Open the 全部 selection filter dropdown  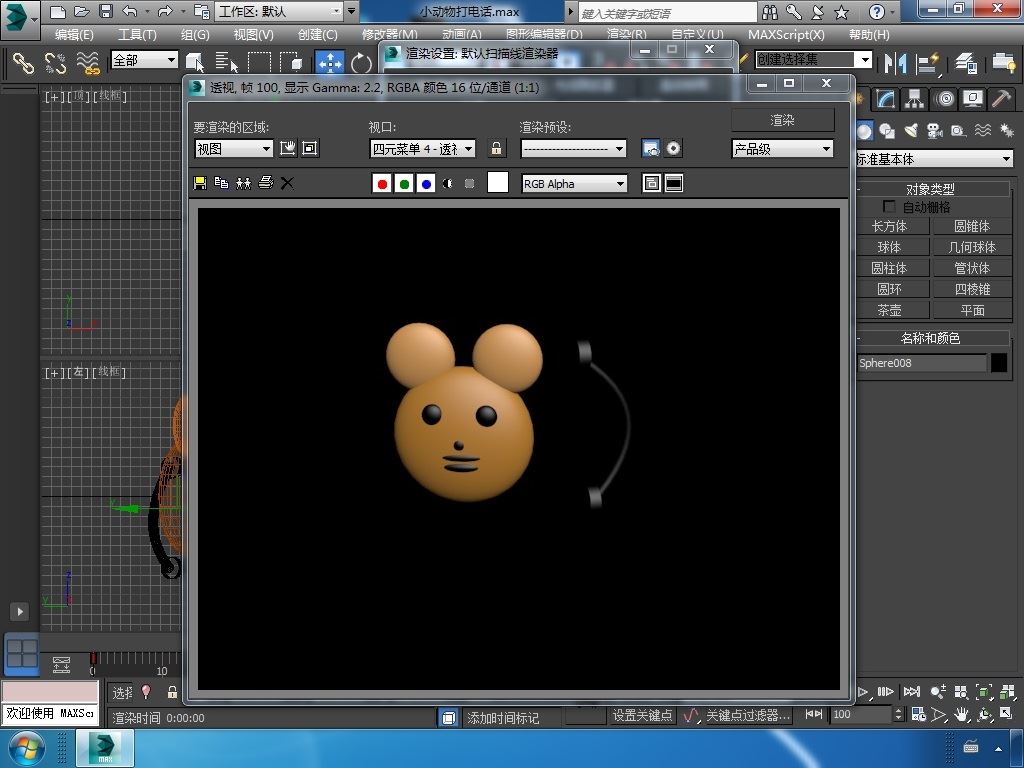(x=144, y=60)
